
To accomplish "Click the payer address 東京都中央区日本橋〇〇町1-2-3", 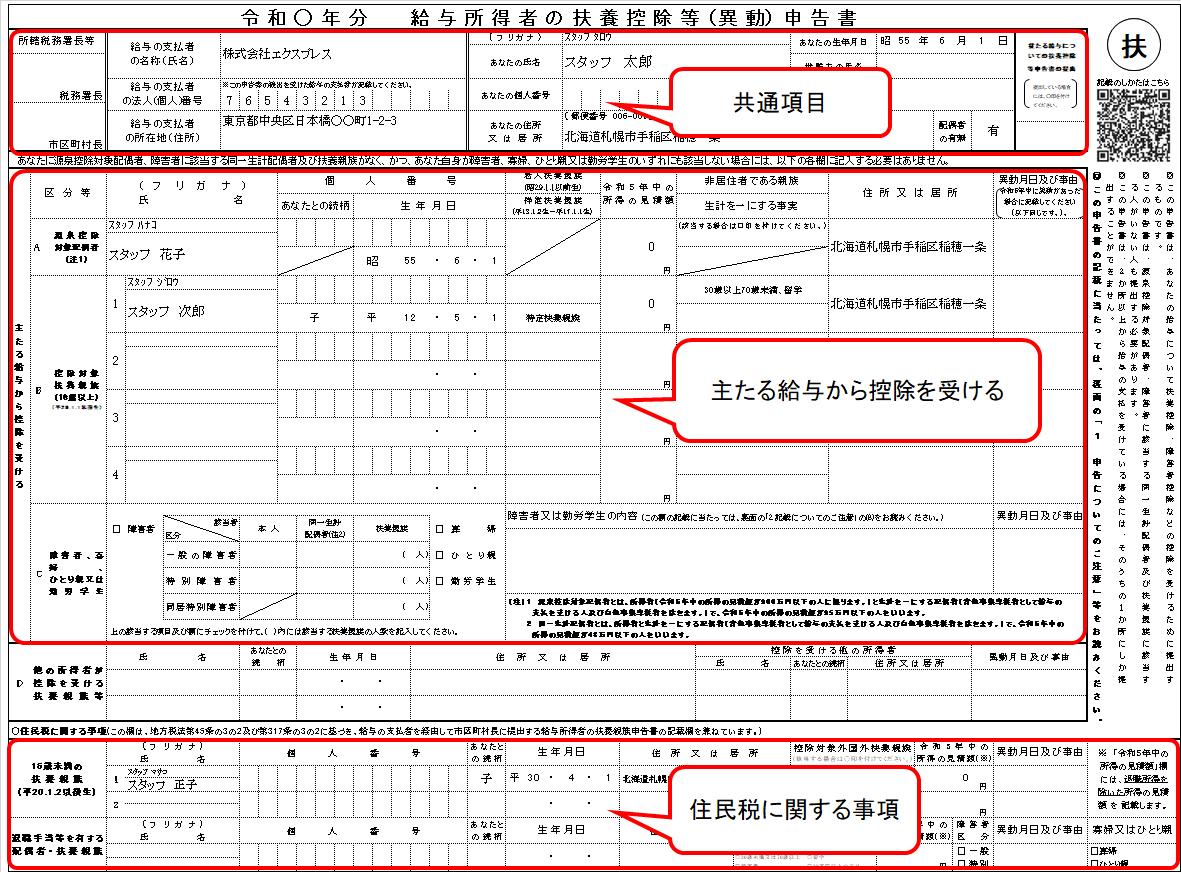I will pyautogui.click(x=310, y=121).
